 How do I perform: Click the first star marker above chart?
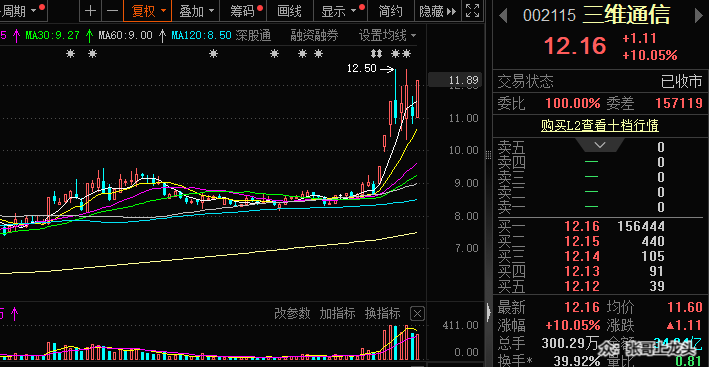(70, 54)
